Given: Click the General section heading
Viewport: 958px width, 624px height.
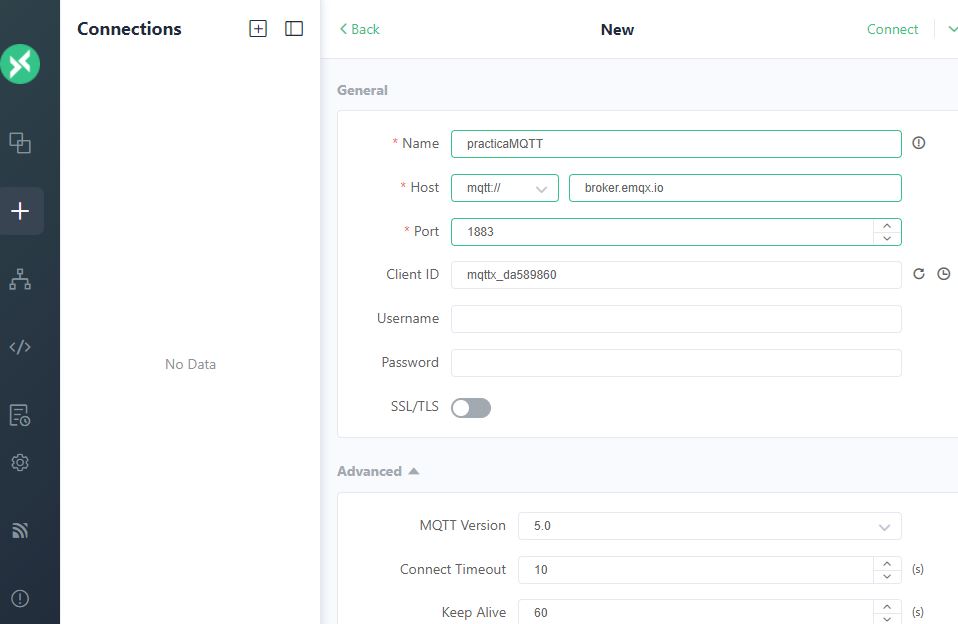Looking at the screenshot, I should click(362, 90).
